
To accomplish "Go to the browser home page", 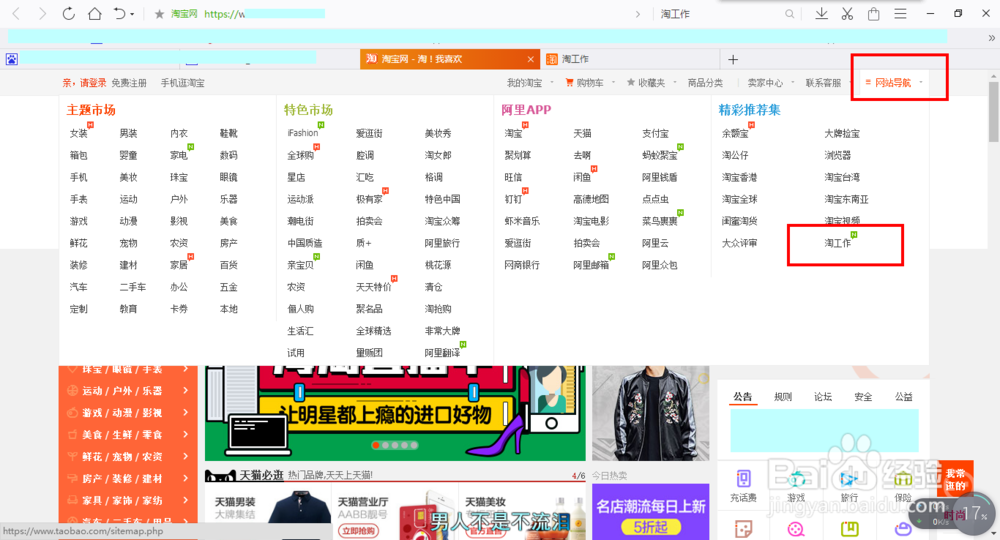I will pos(94,13).
